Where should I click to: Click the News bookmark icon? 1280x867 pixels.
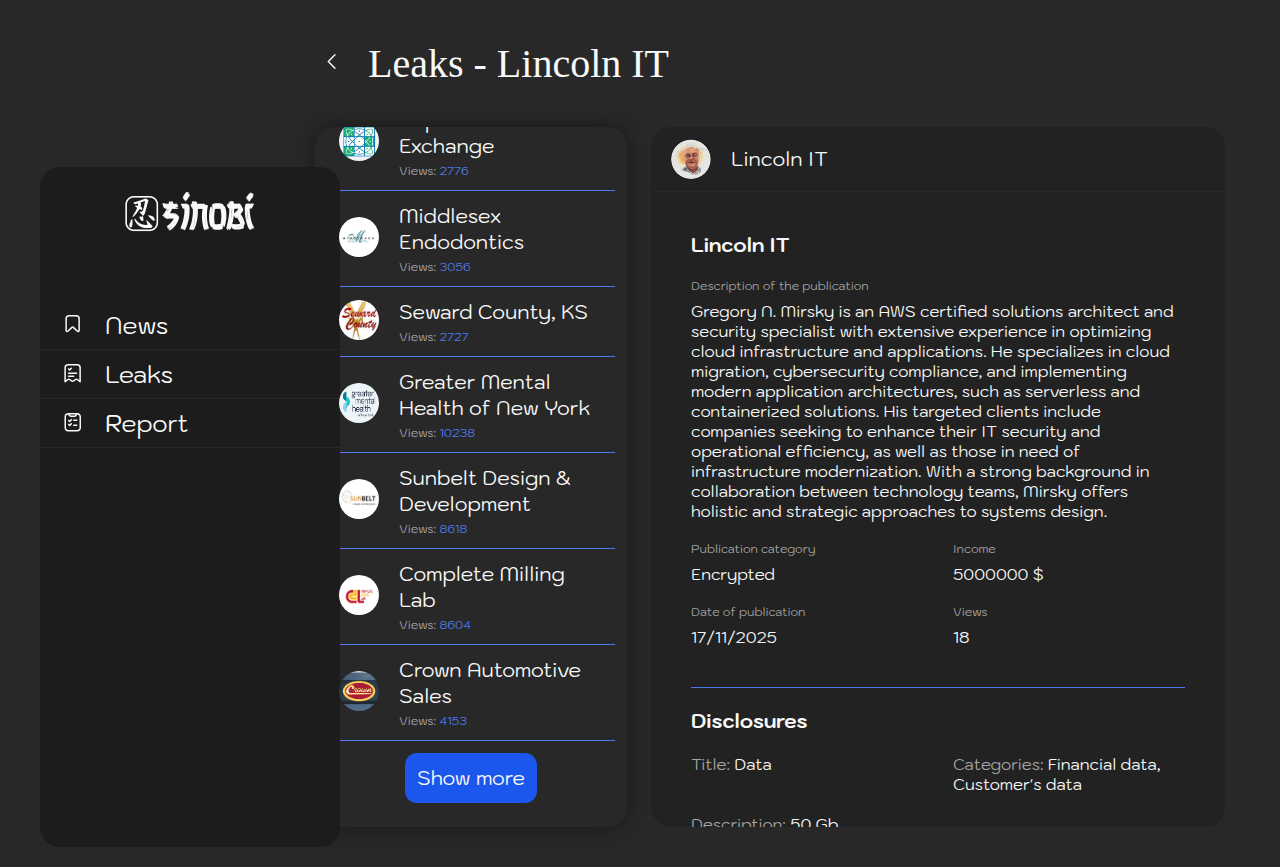tap(73, 324)
